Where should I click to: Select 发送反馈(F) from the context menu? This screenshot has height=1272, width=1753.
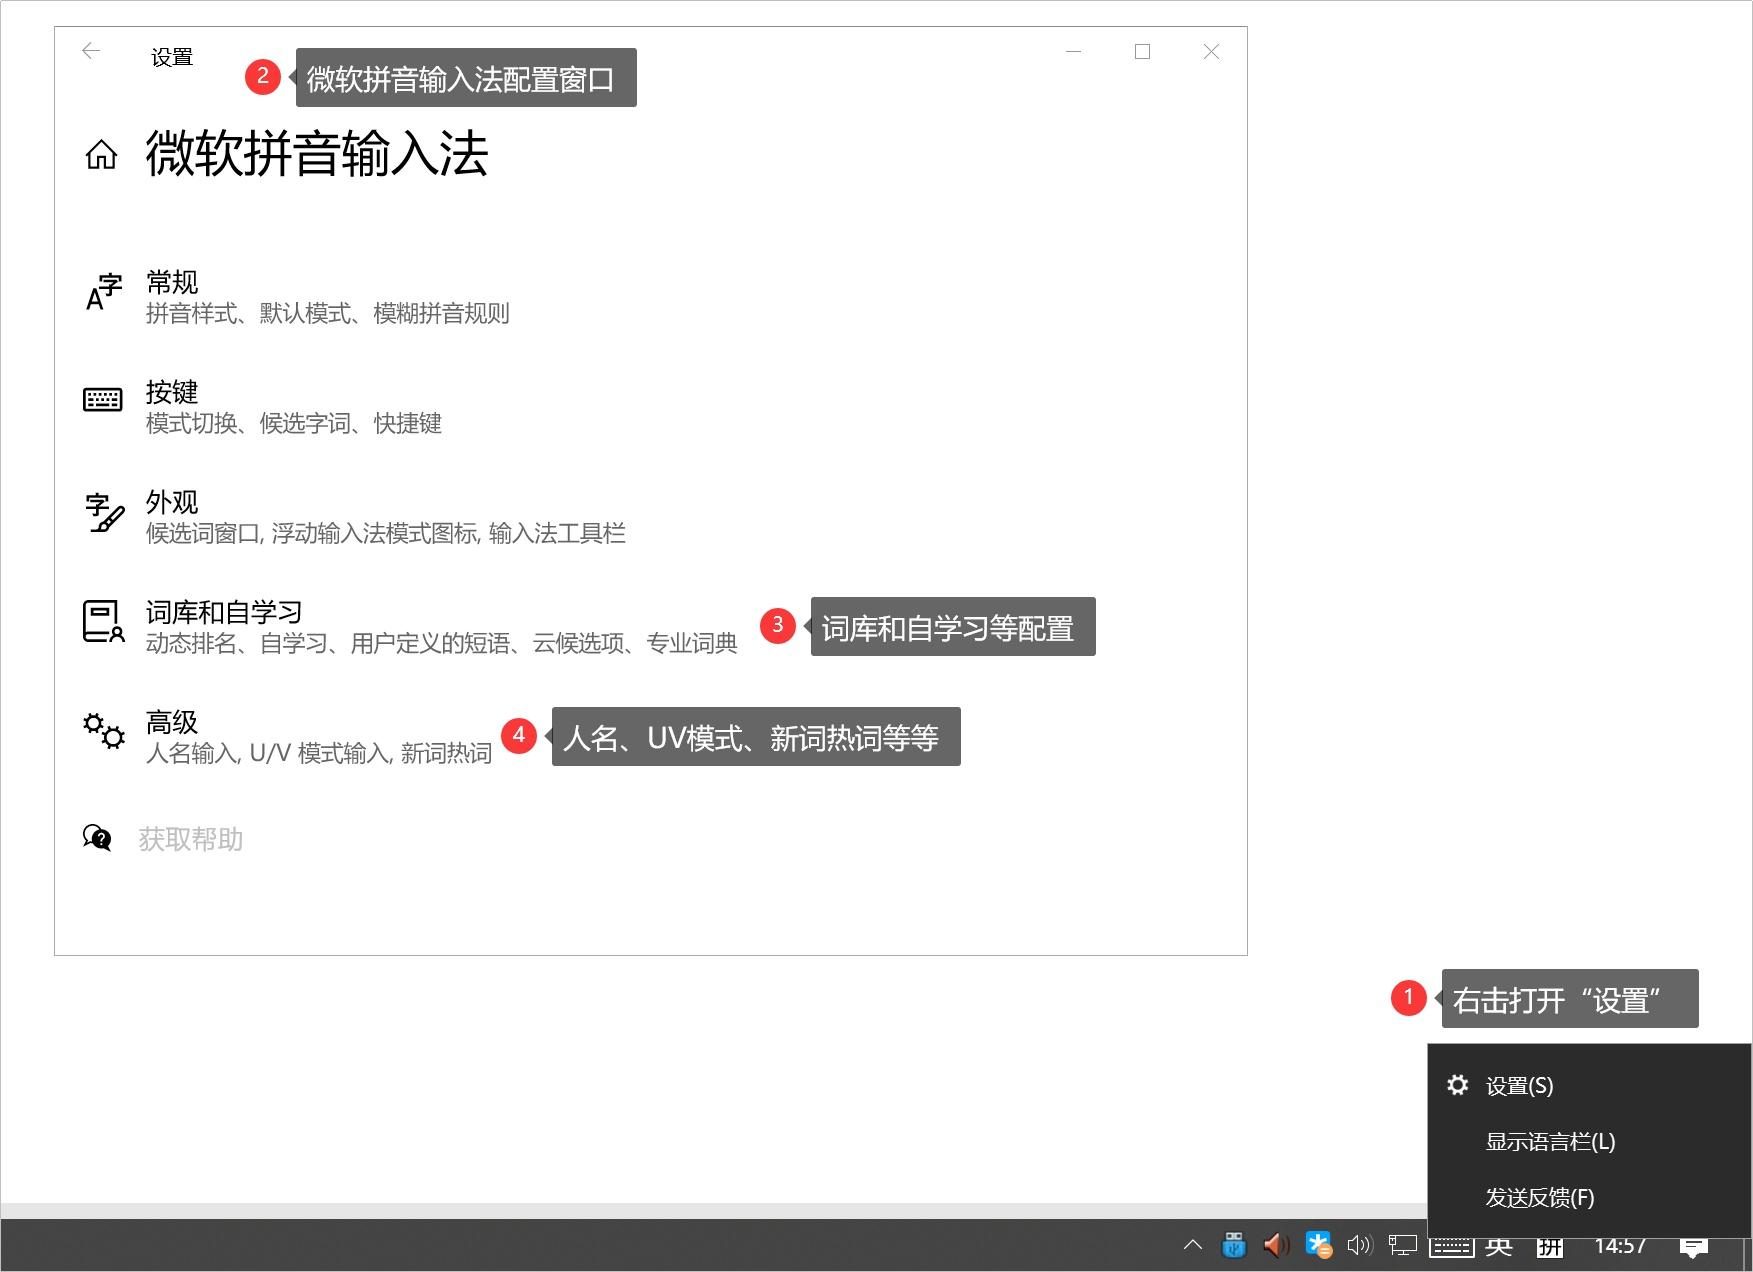click(x=1540, y=1198)
